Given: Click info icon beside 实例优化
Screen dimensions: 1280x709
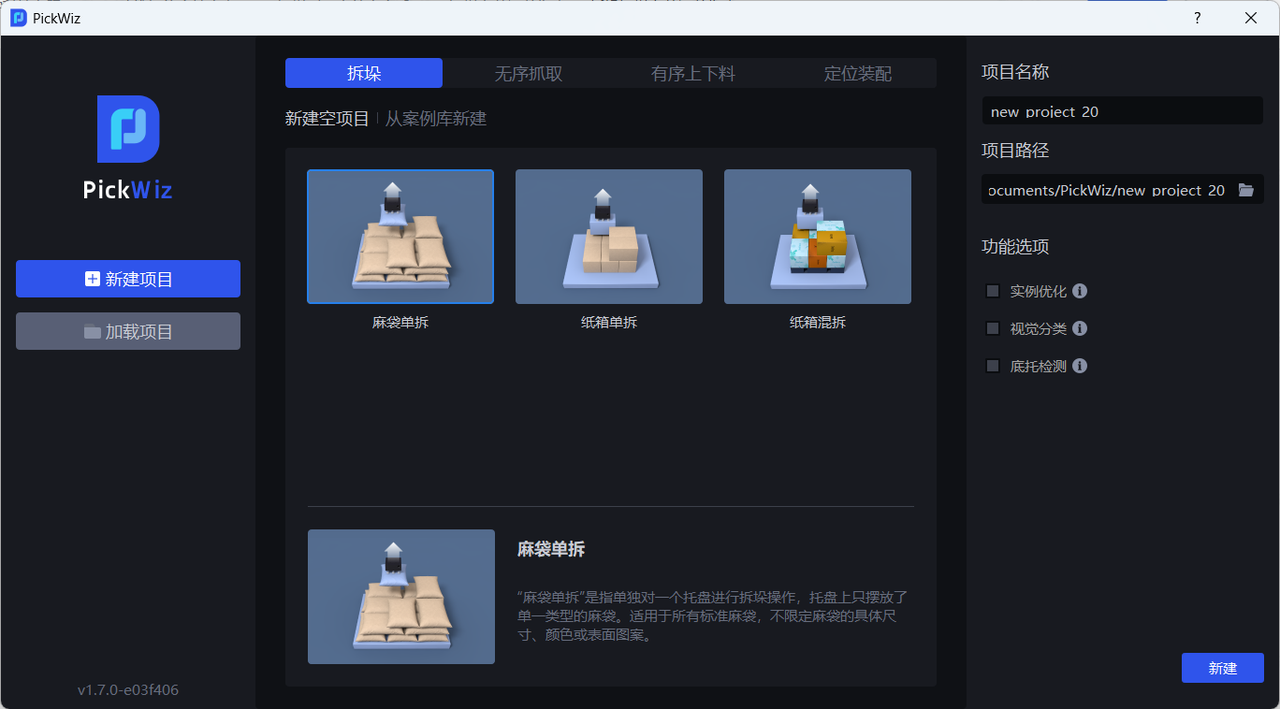Looking at the screenshot, I should [x=1080, y=291].
